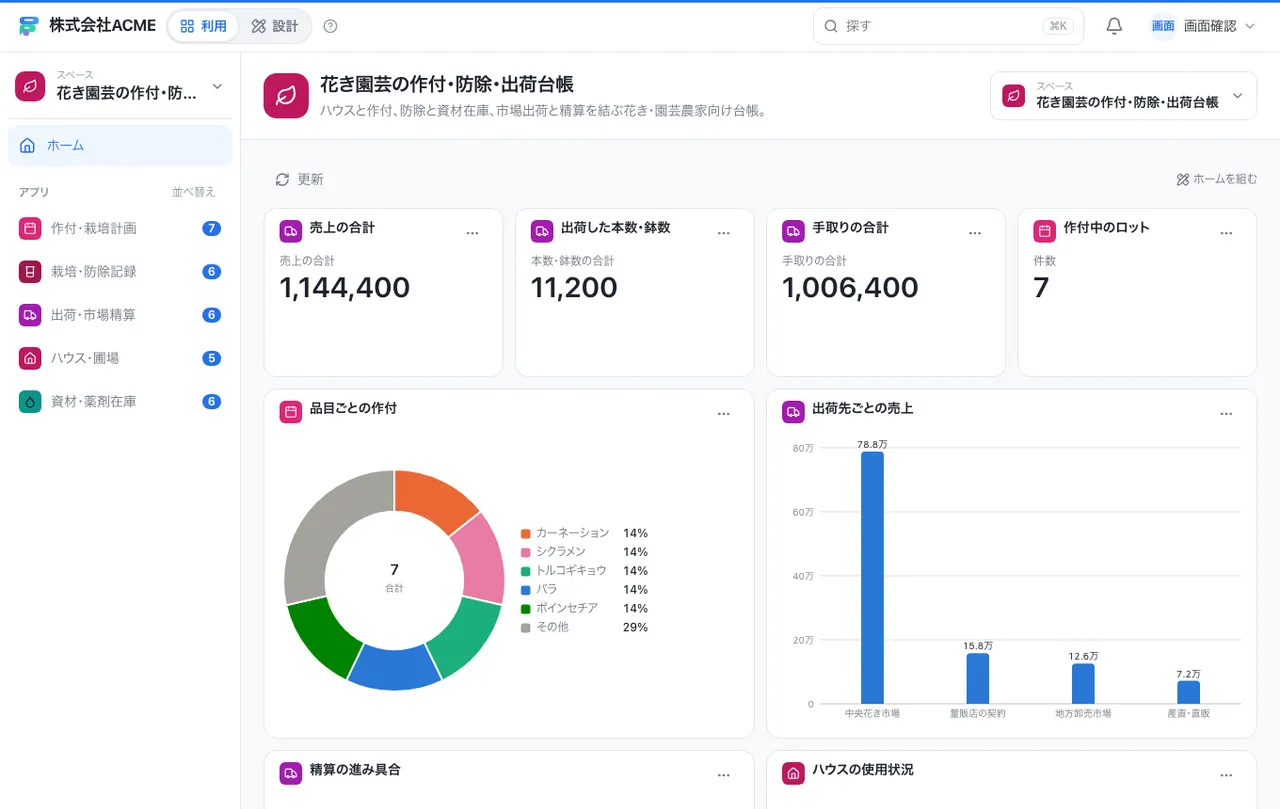Click the 量販店の契約 bar in the chart
The image size is (1280, 809).
(978, 679)
